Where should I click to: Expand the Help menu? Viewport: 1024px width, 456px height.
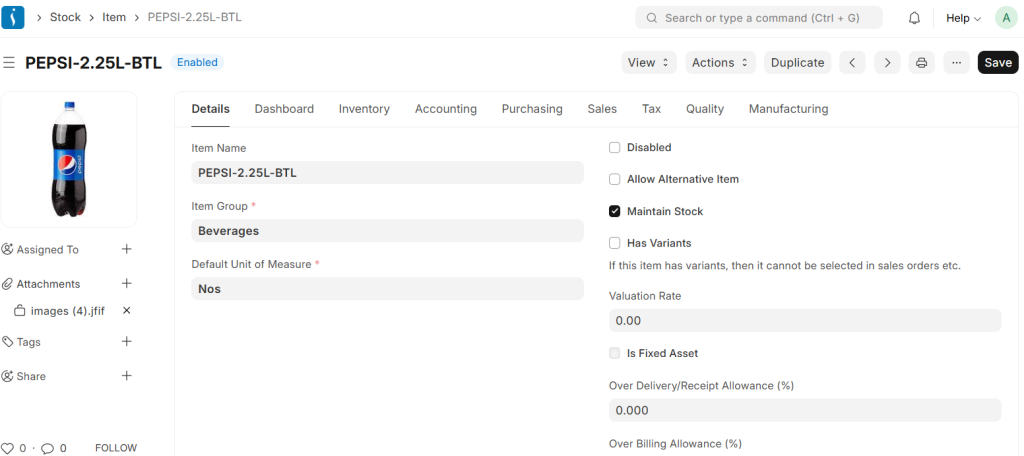pos(963,18)
